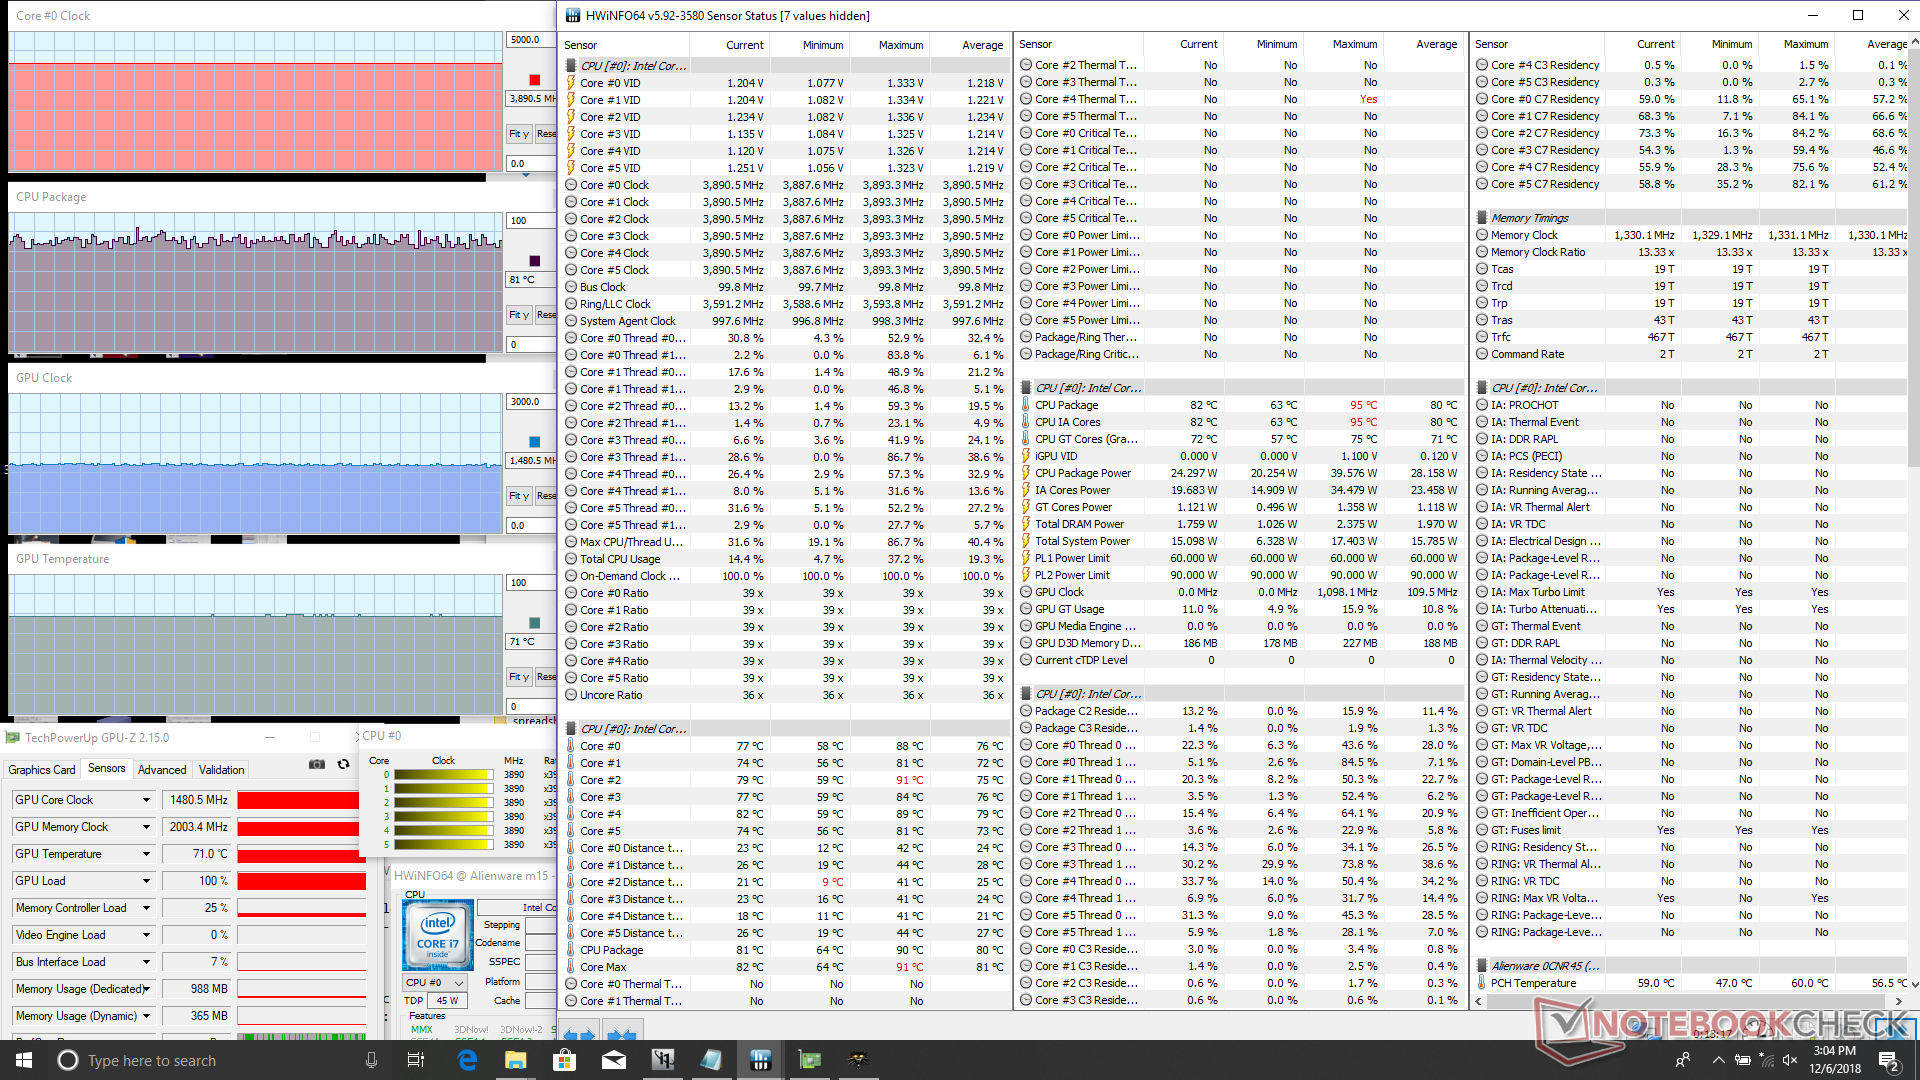Launch Microsoft Edge from taskbar
The height and width of the screenshot is (1080, 1920).
(x=467, y=1060)
